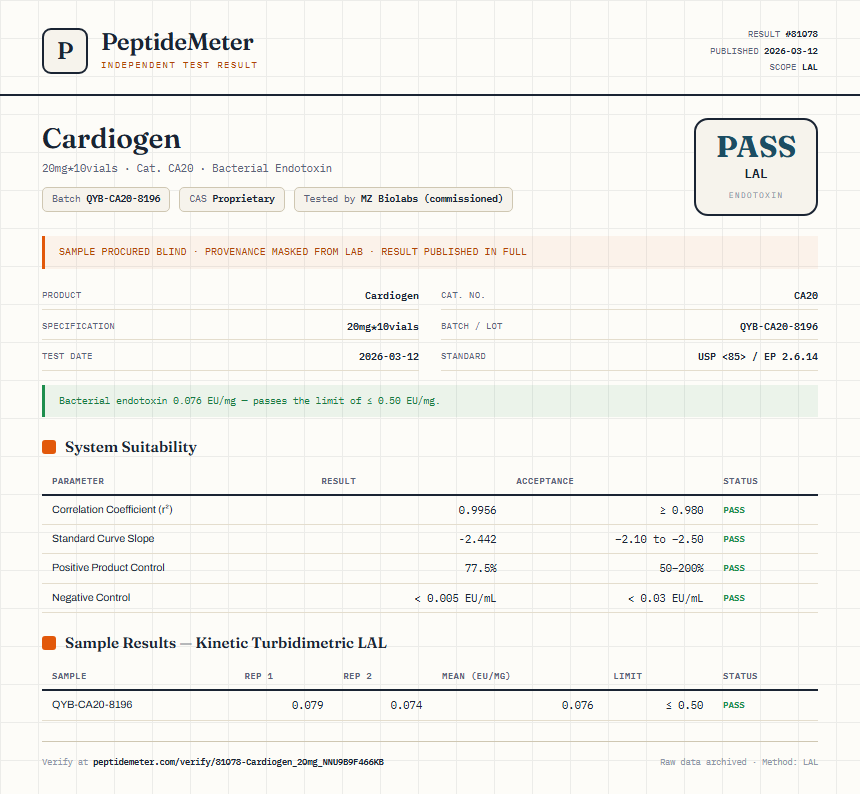The height and width of the screenshot is (794, 860).
Task: Click the orange square beside System Suitability
Action: point(49,447)
